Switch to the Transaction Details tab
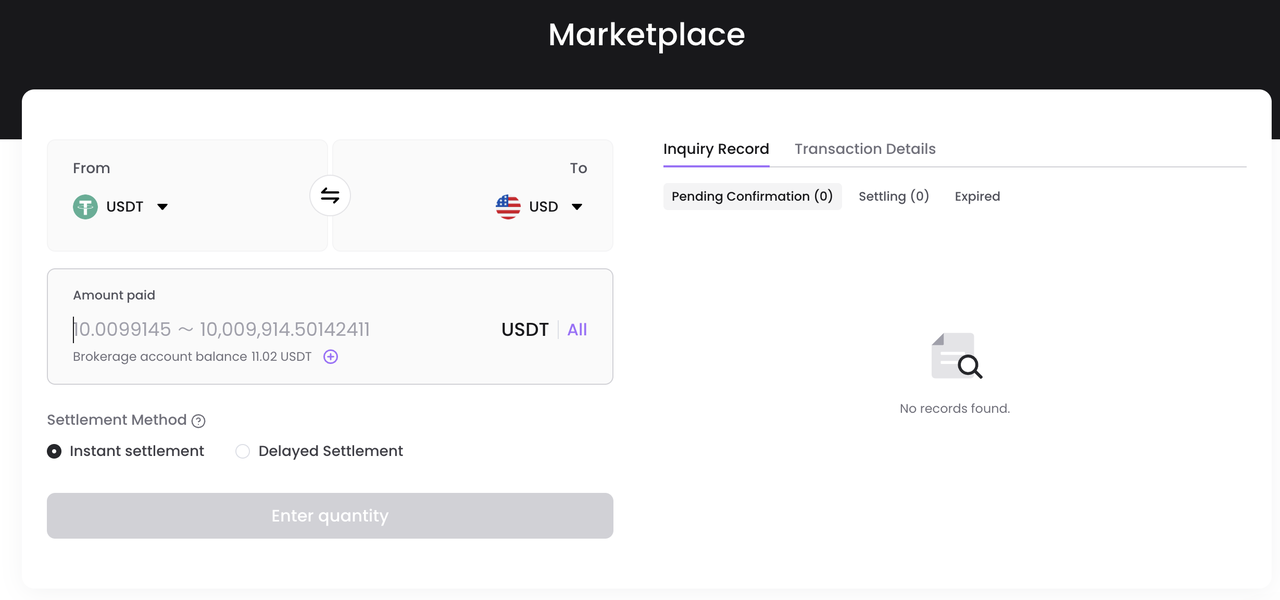The width and height of the screenshot is (1280, 600). 865,149
